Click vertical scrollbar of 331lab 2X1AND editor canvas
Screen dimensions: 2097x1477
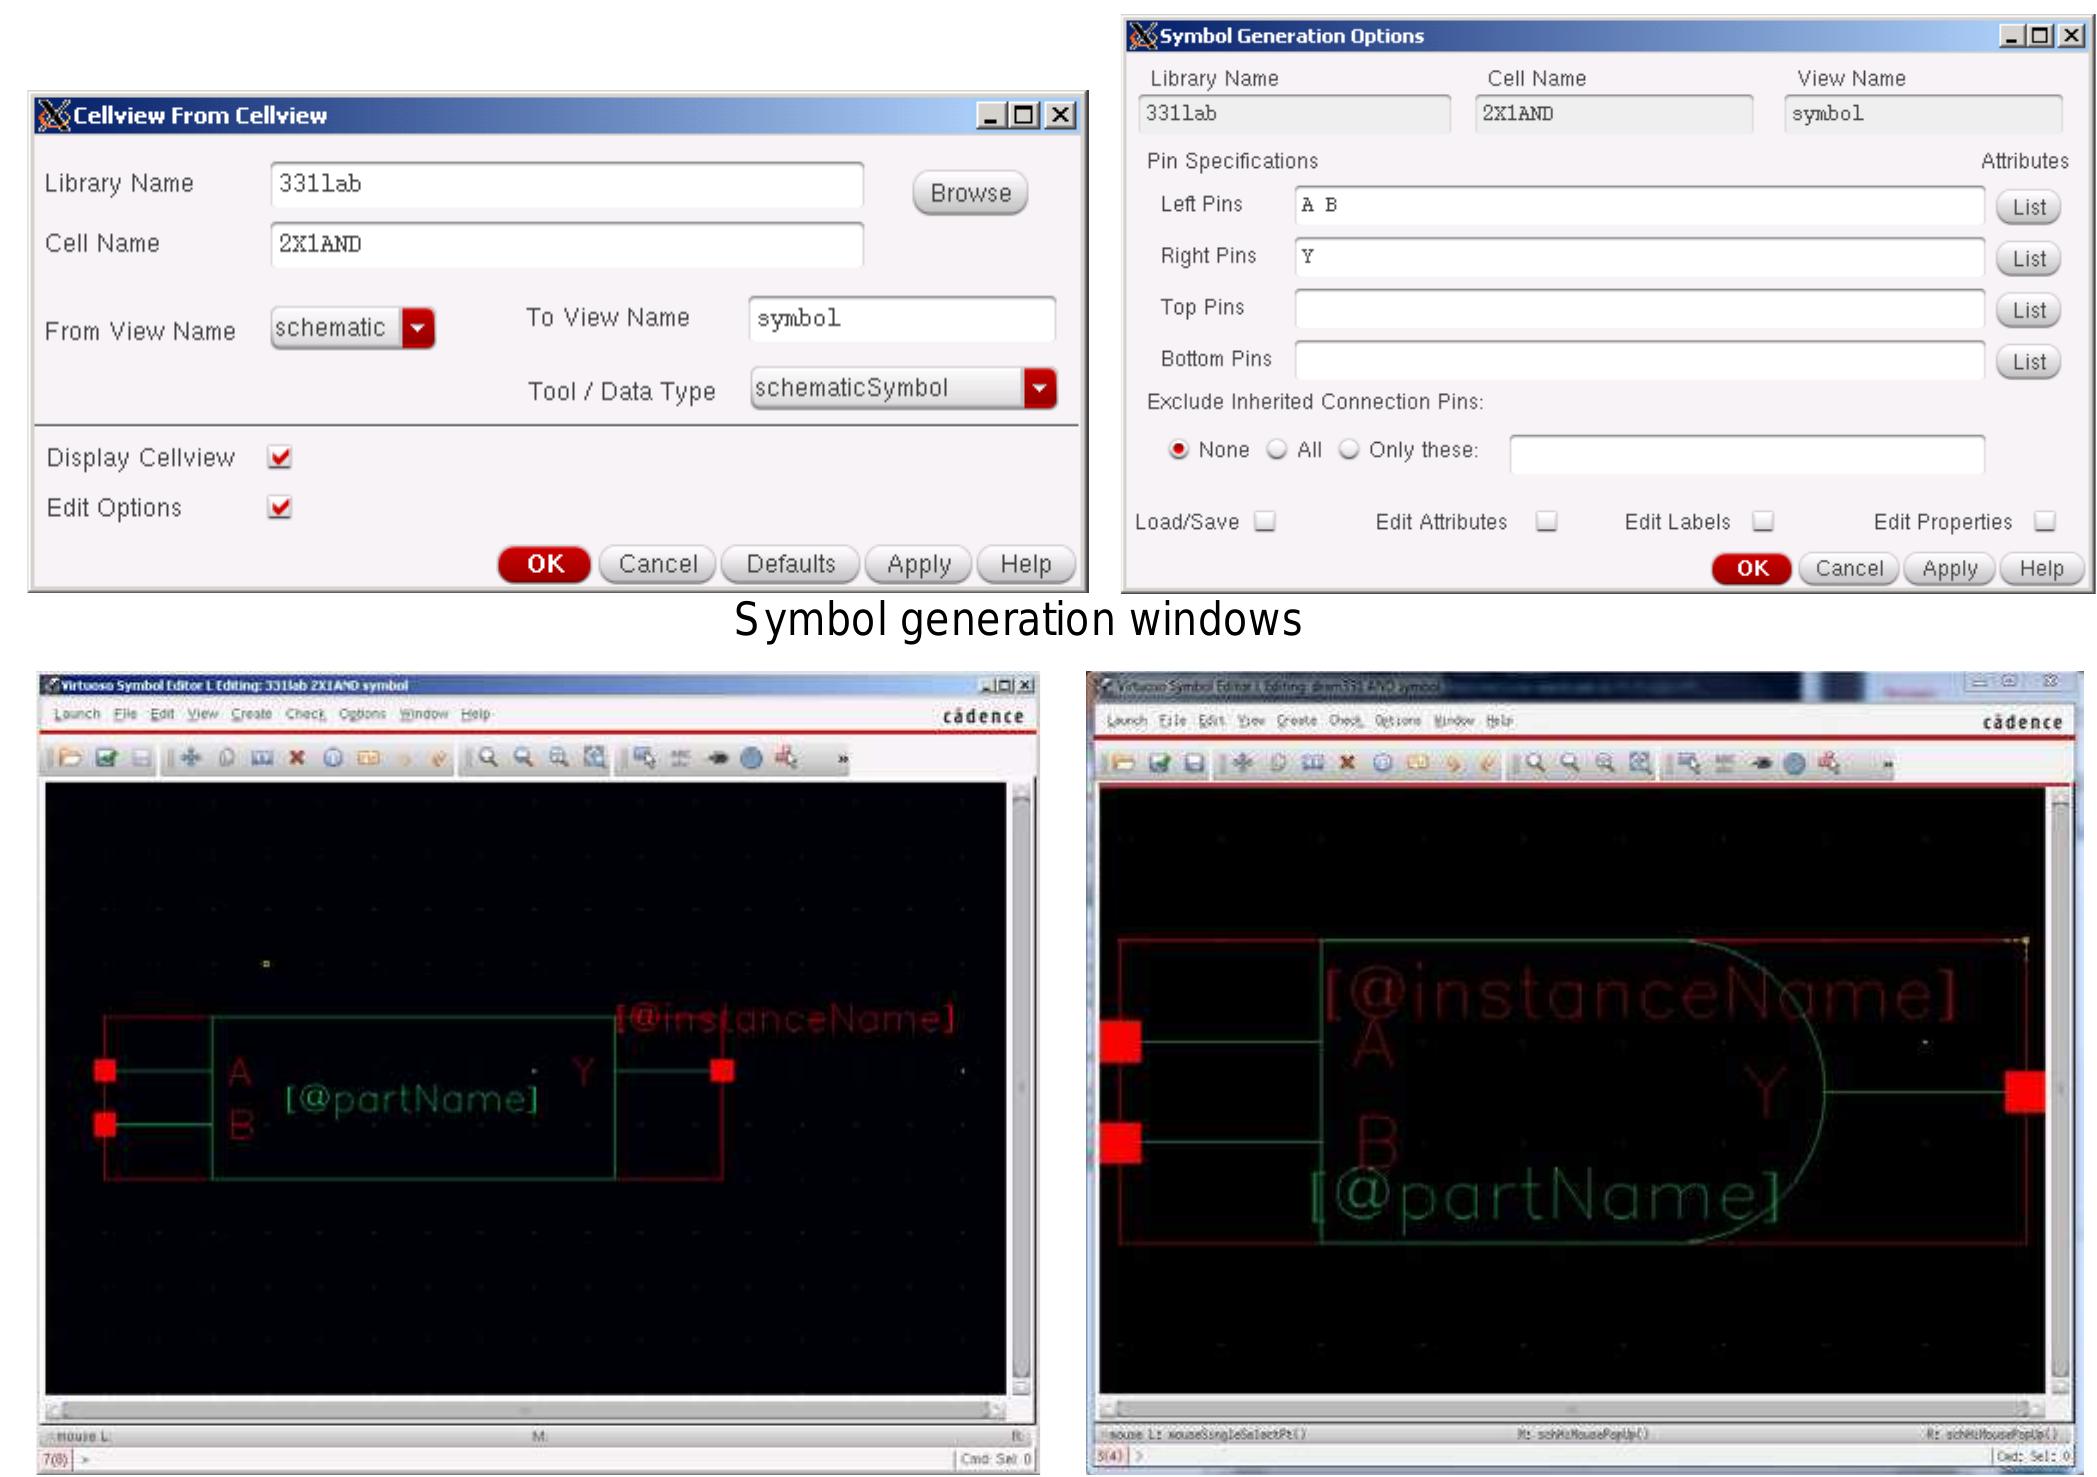[1021, 1085]
